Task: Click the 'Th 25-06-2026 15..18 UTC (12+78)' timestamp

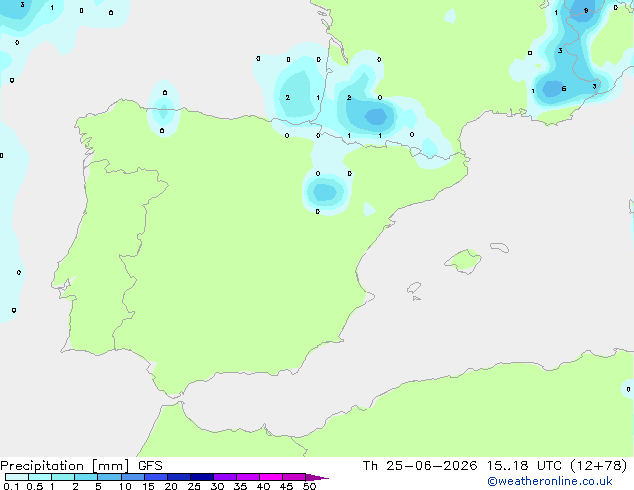Action: pos(495,466)
